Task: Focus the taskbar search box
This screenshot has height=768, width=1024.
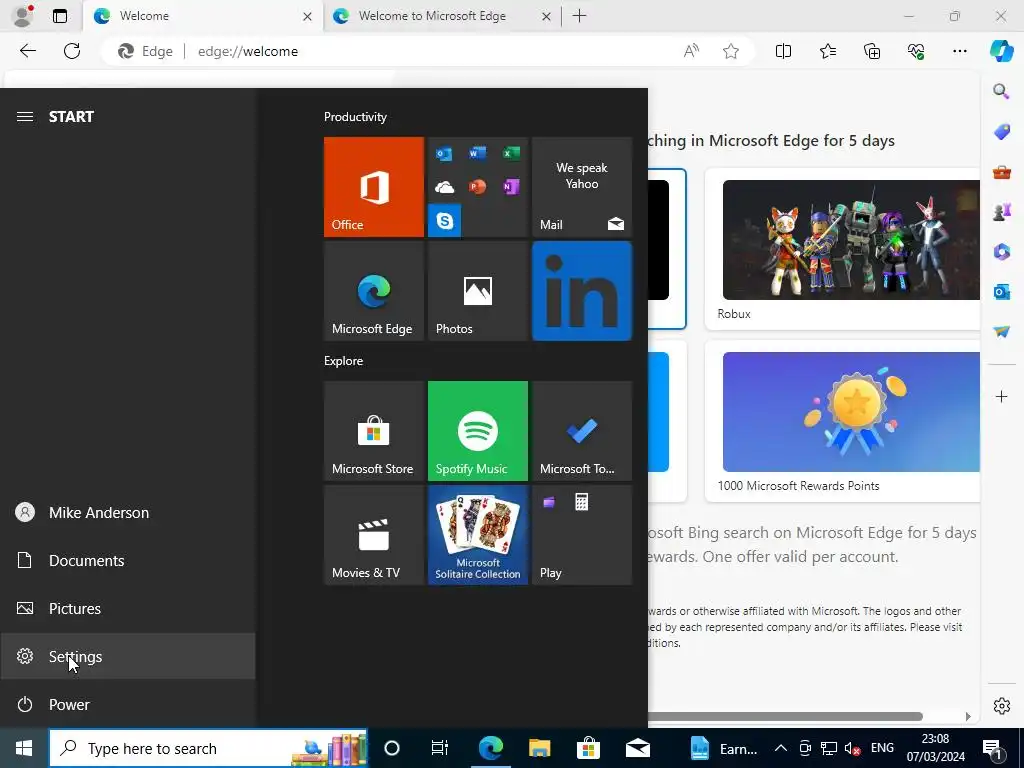Action: point(208,748)
